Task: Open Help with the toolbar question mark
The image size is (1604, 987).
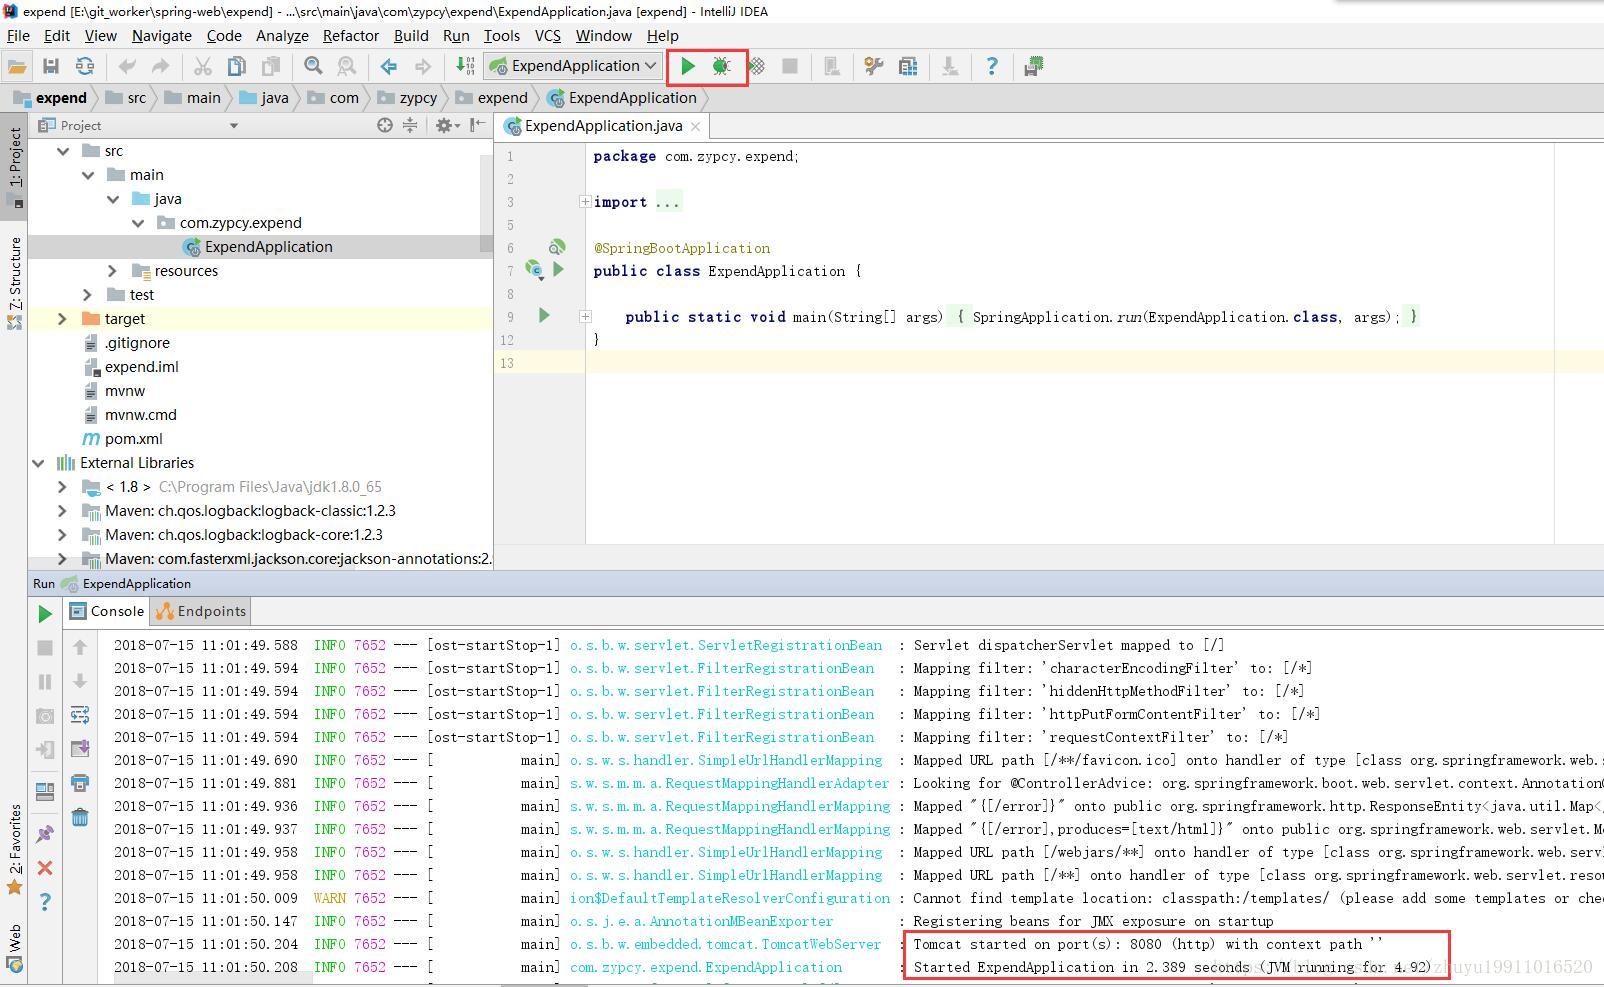Action: [x=992, y=66]
